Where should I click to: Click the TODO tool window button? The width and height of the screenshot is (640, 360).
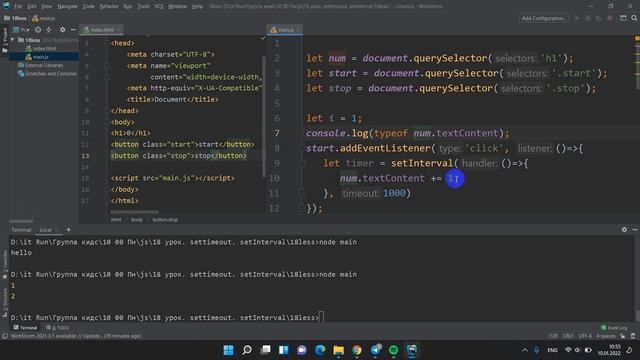tap(58, 328)
